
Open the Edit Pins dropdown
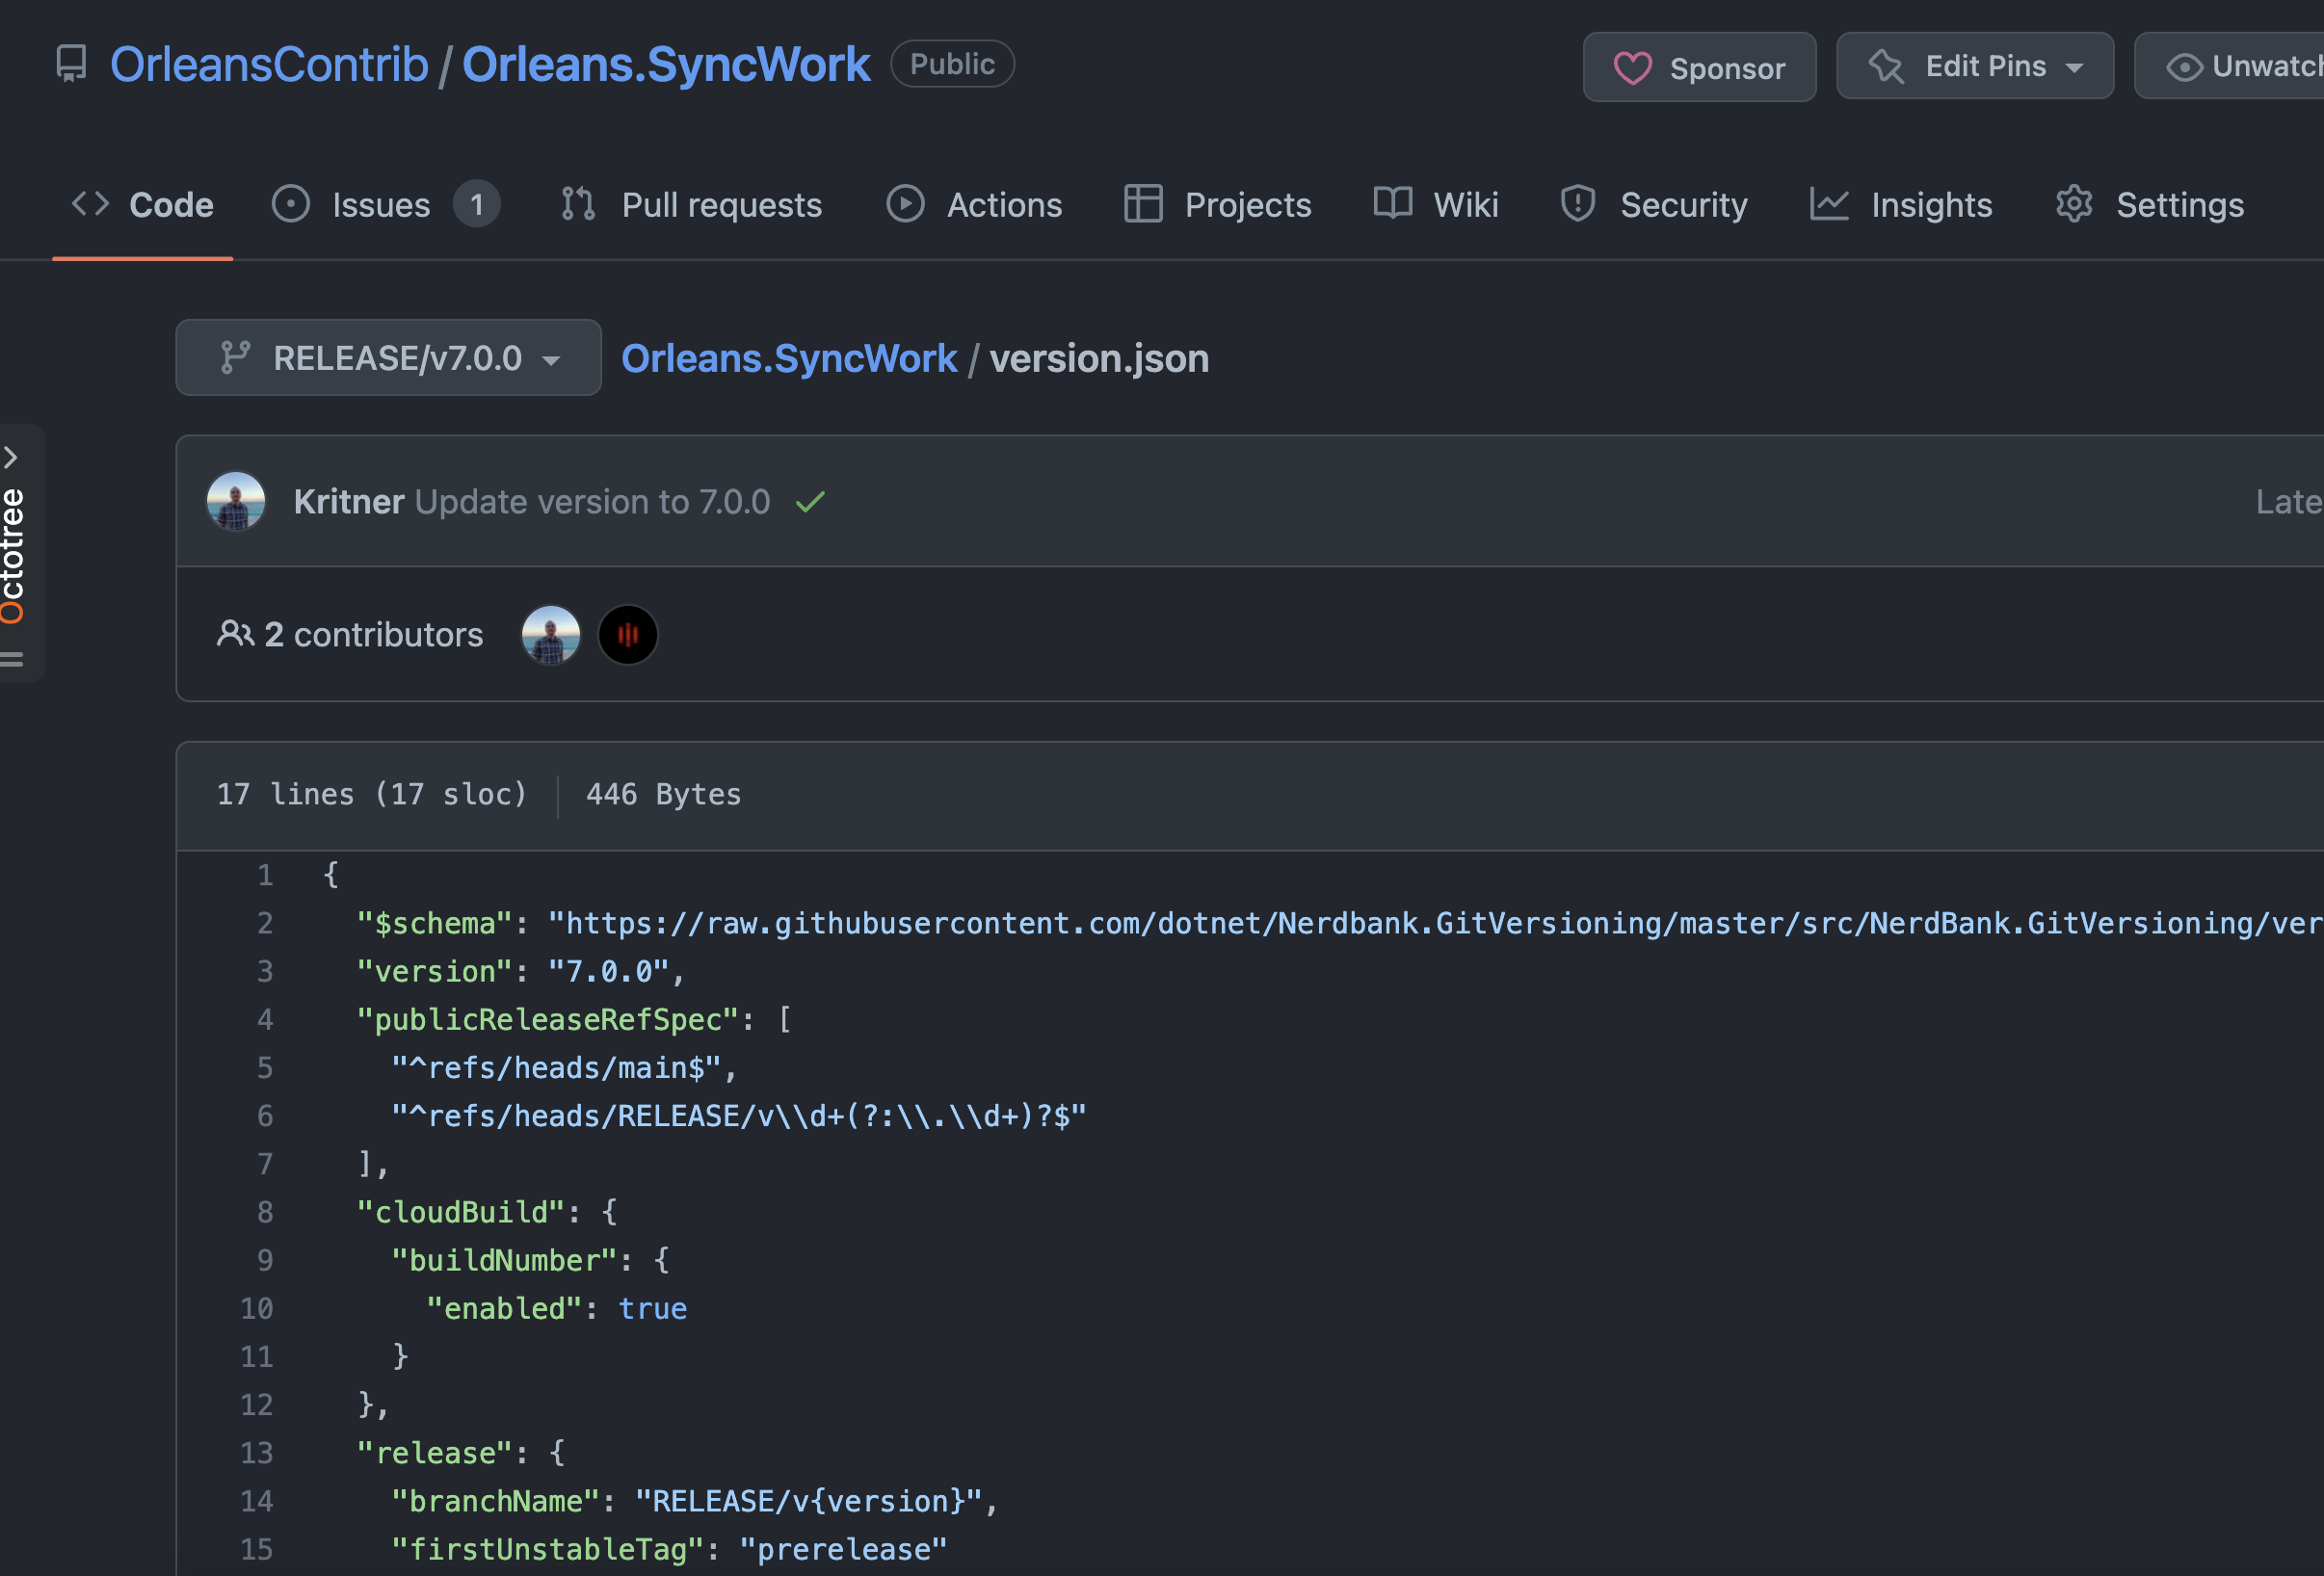(1974, 67)
